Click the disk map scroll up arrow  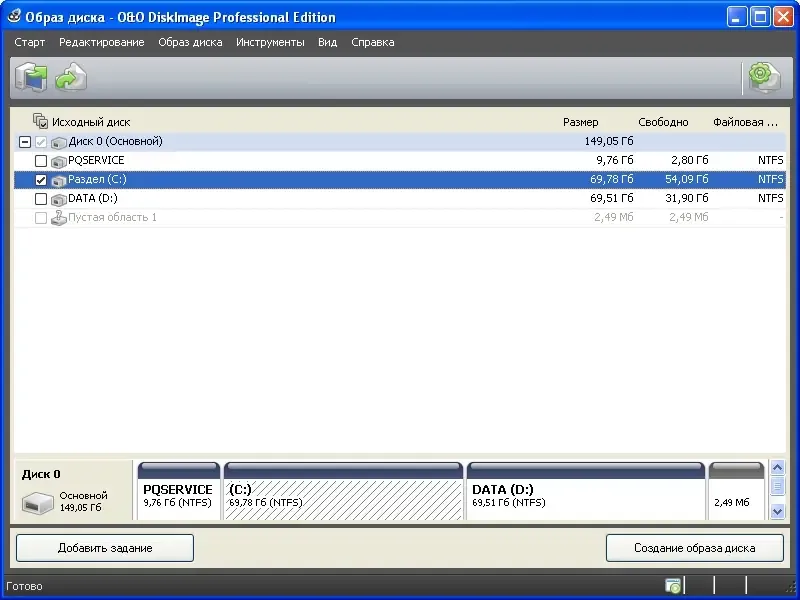point(777,467)
